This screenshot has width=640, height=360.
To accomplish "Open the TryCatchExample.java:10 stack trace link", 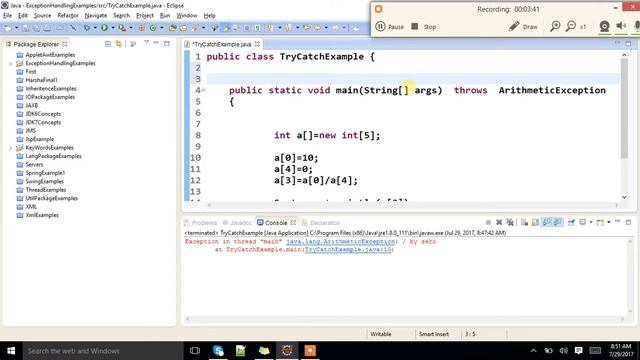I will tap(348, 249).
